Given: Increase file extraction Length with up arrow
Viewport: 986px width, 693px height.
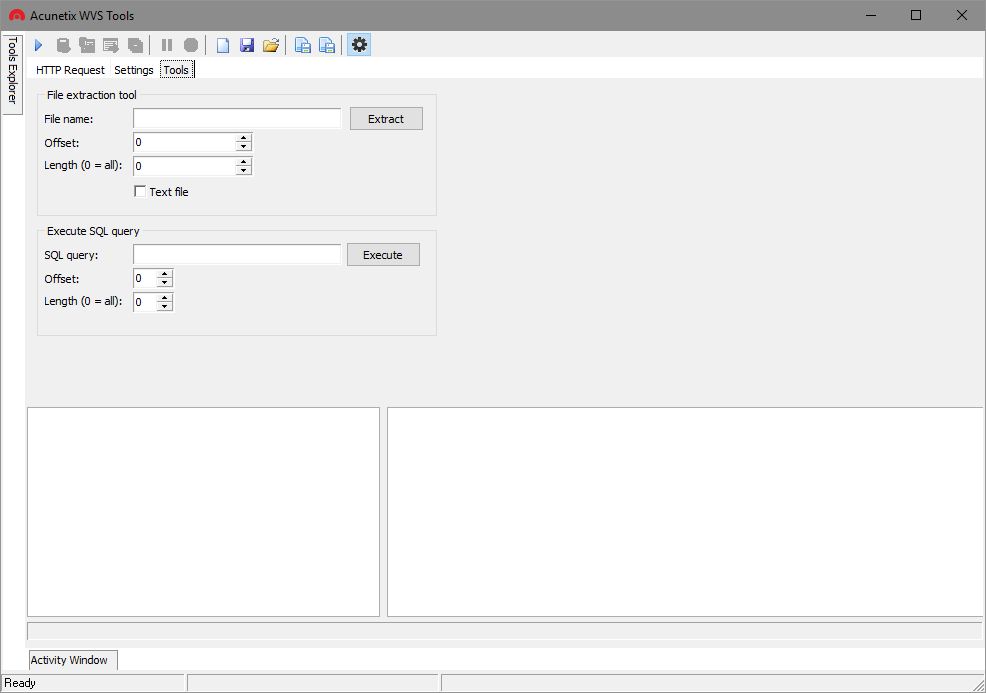Looking at the screenshot, I should click(243, 162).
